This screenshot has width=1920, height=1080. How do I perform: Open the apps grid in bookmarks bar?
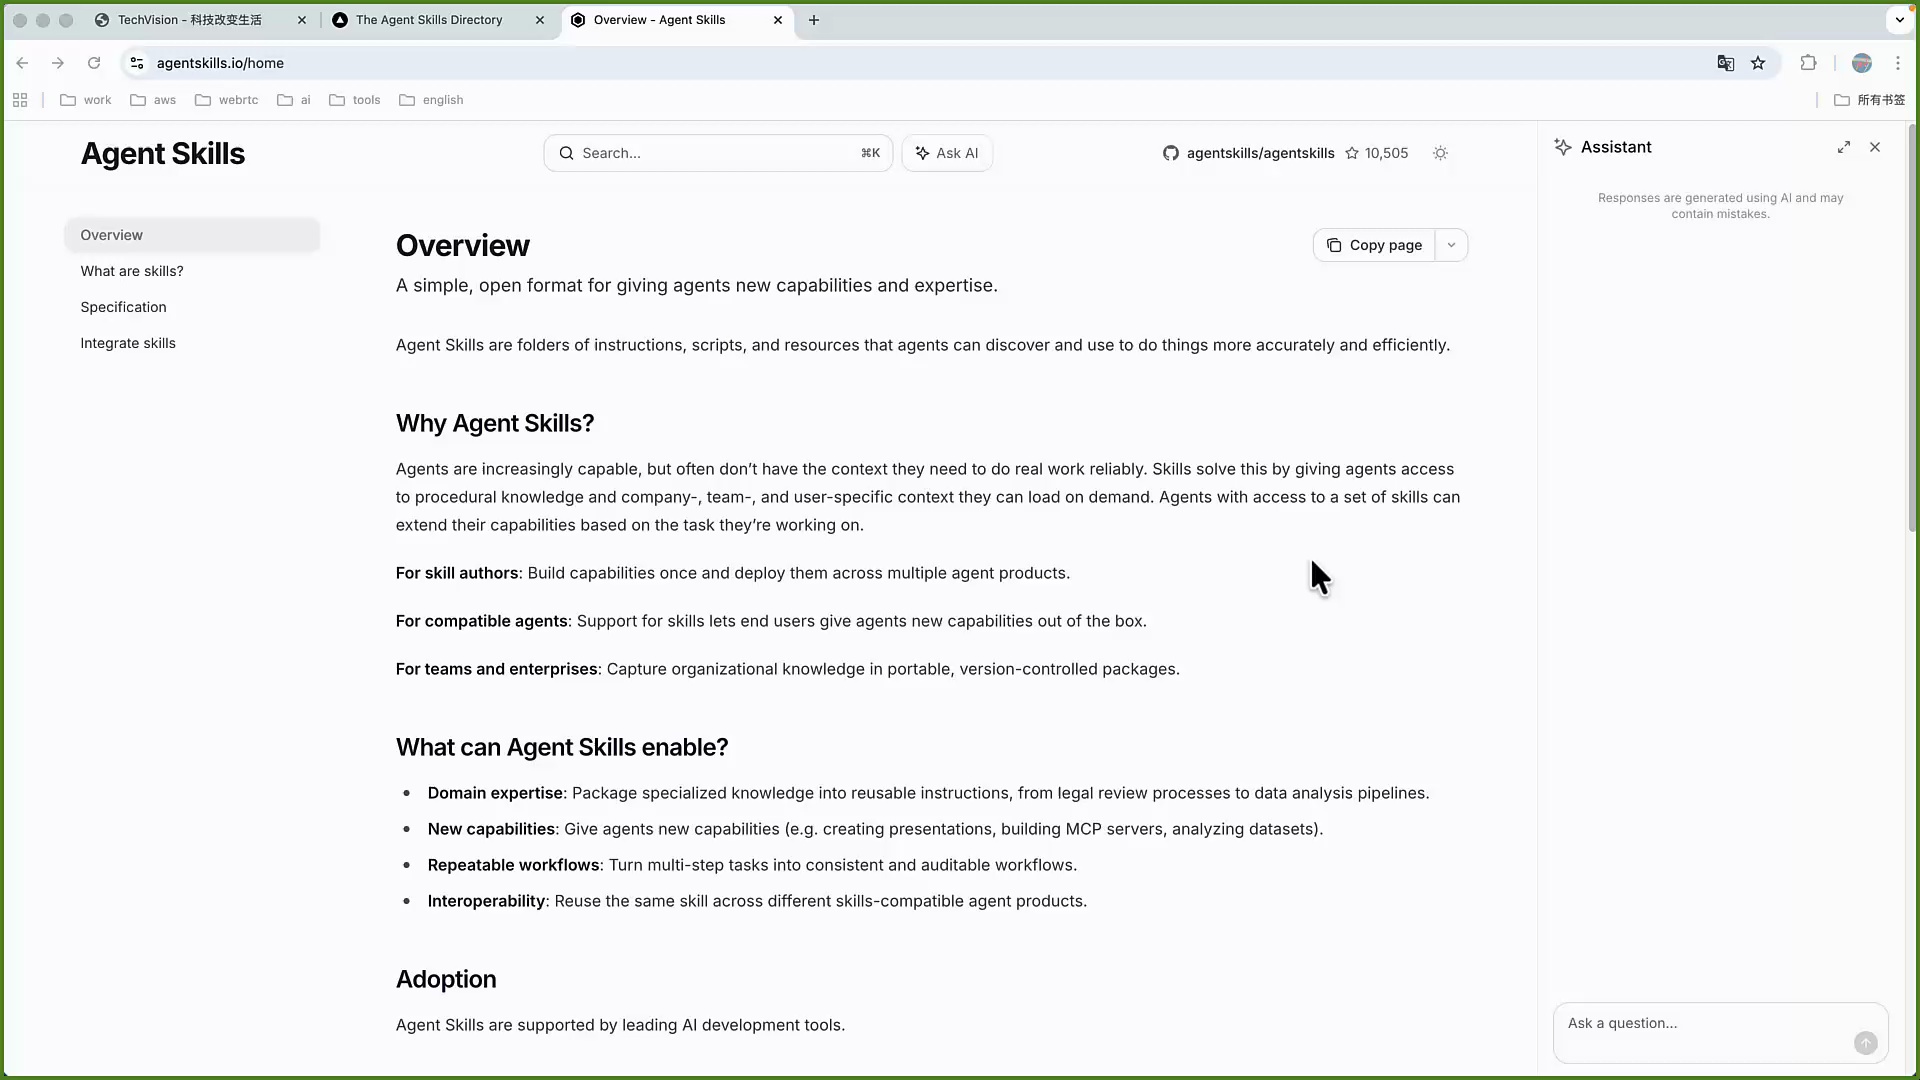(x=20, y=100)
